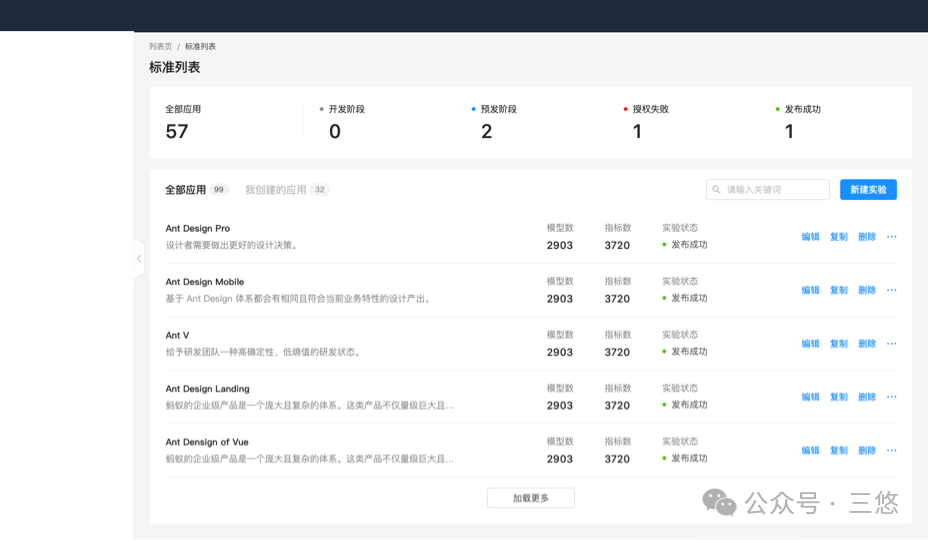Switch to the 全部应用 tab

click(x=185, y=190)
